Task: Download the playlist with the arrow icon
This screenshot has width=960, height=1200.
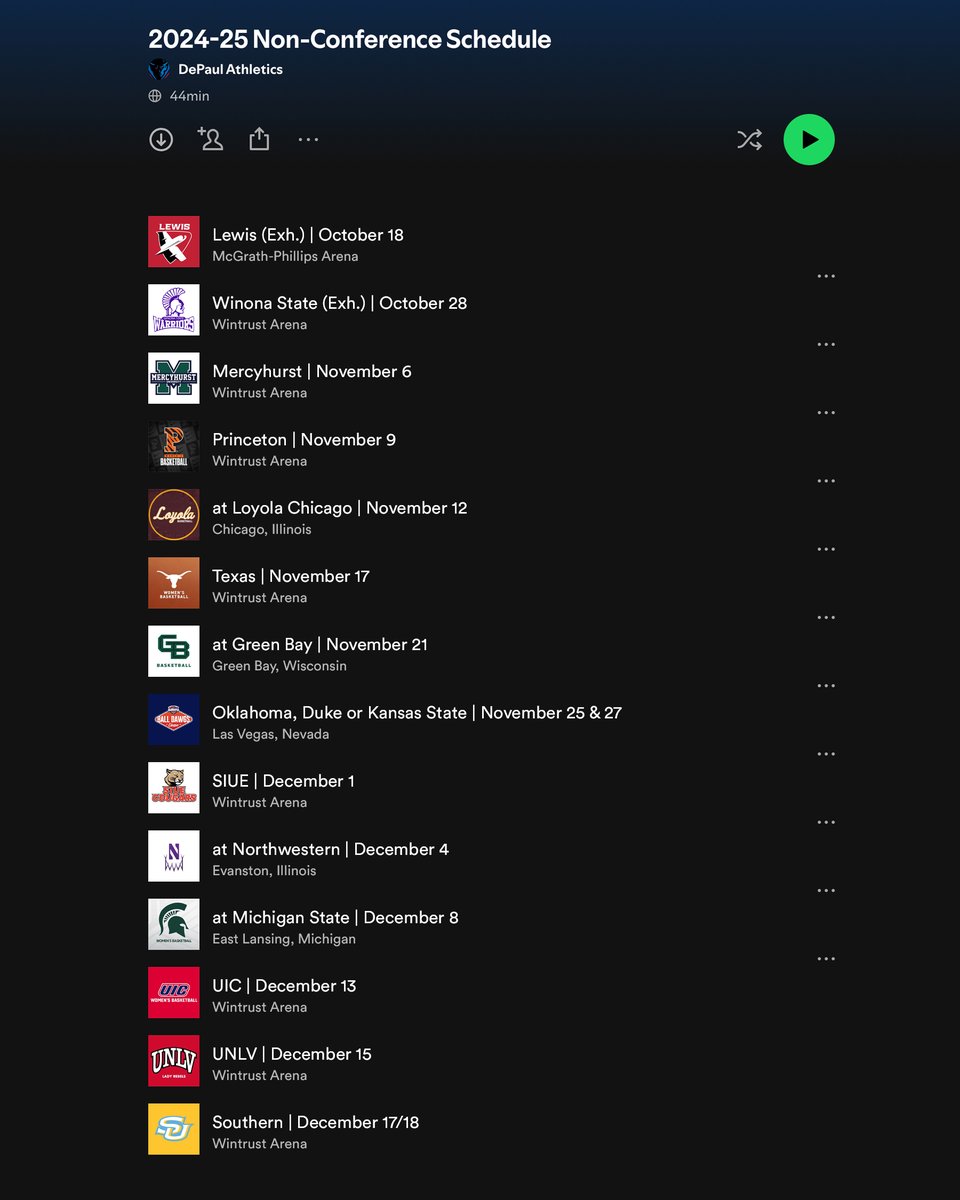Action: [x=161, y=140]
